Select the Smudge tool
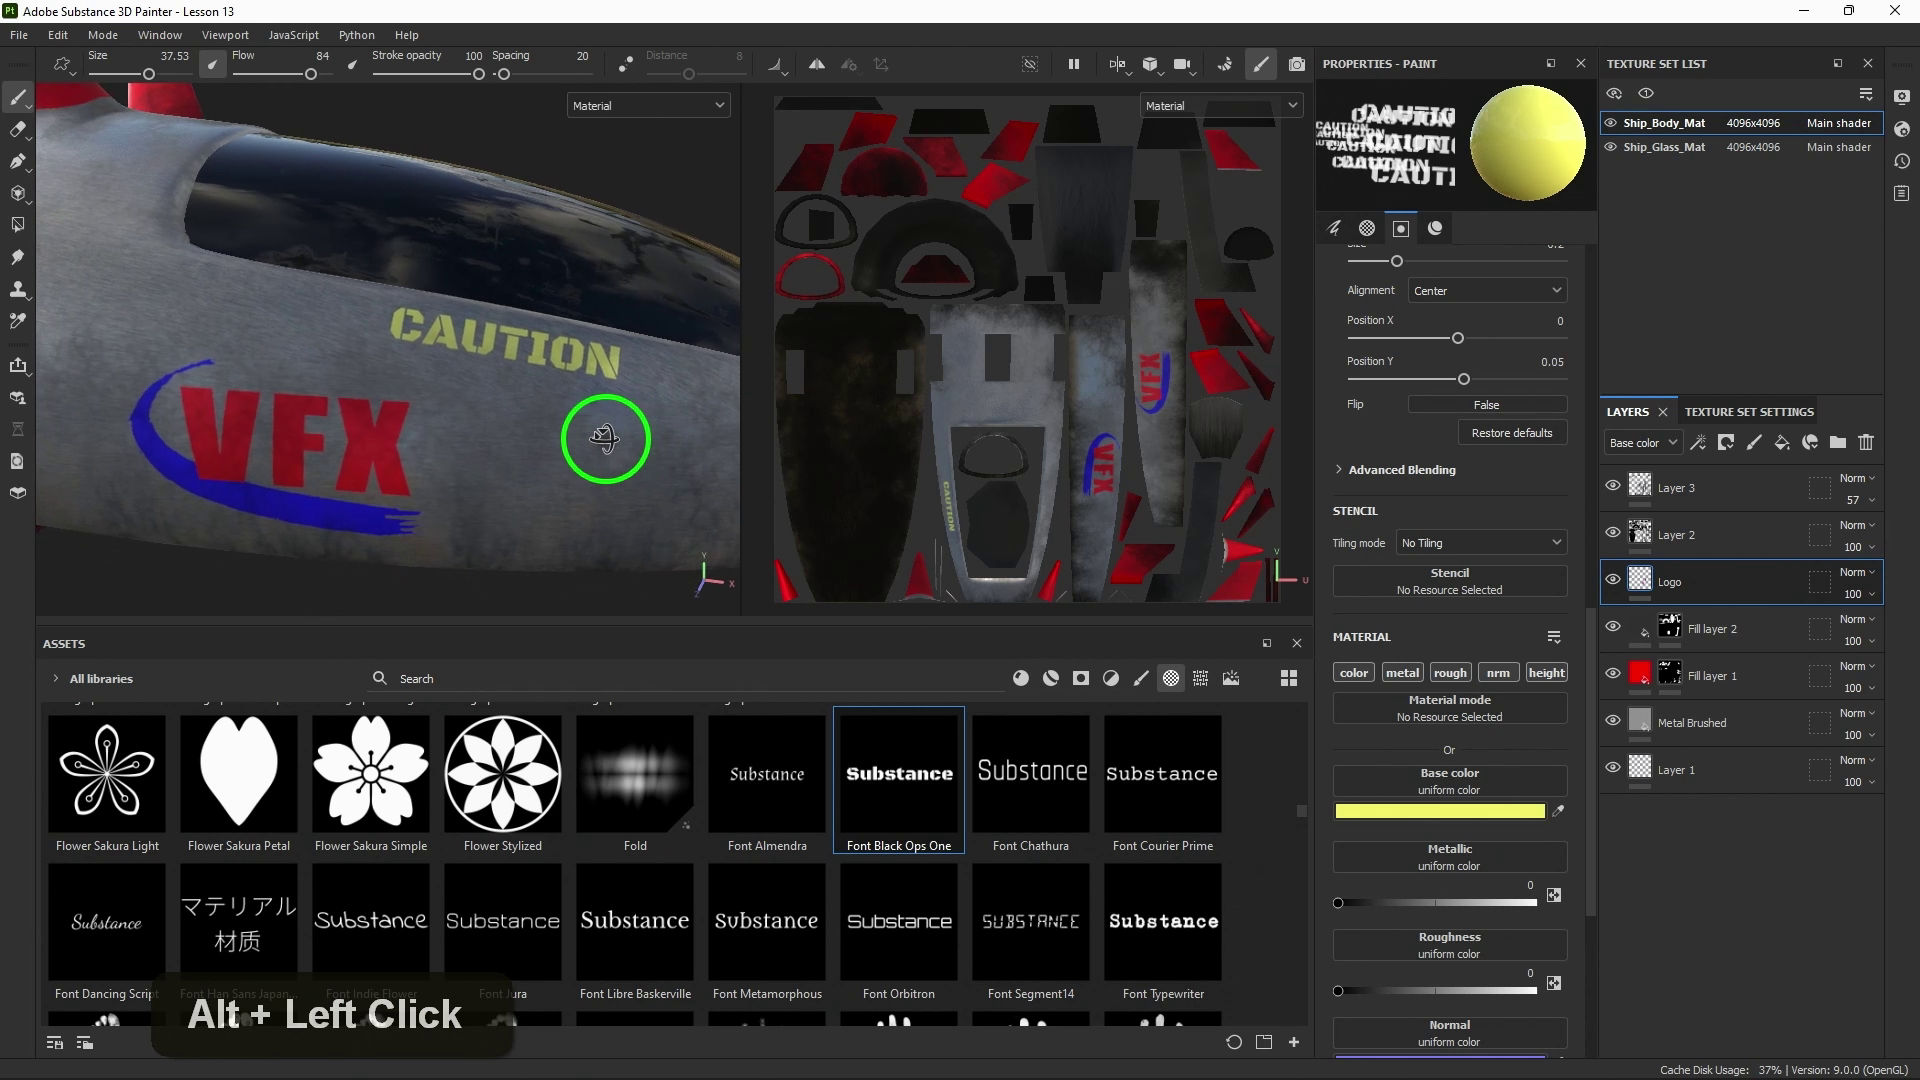 17,257
